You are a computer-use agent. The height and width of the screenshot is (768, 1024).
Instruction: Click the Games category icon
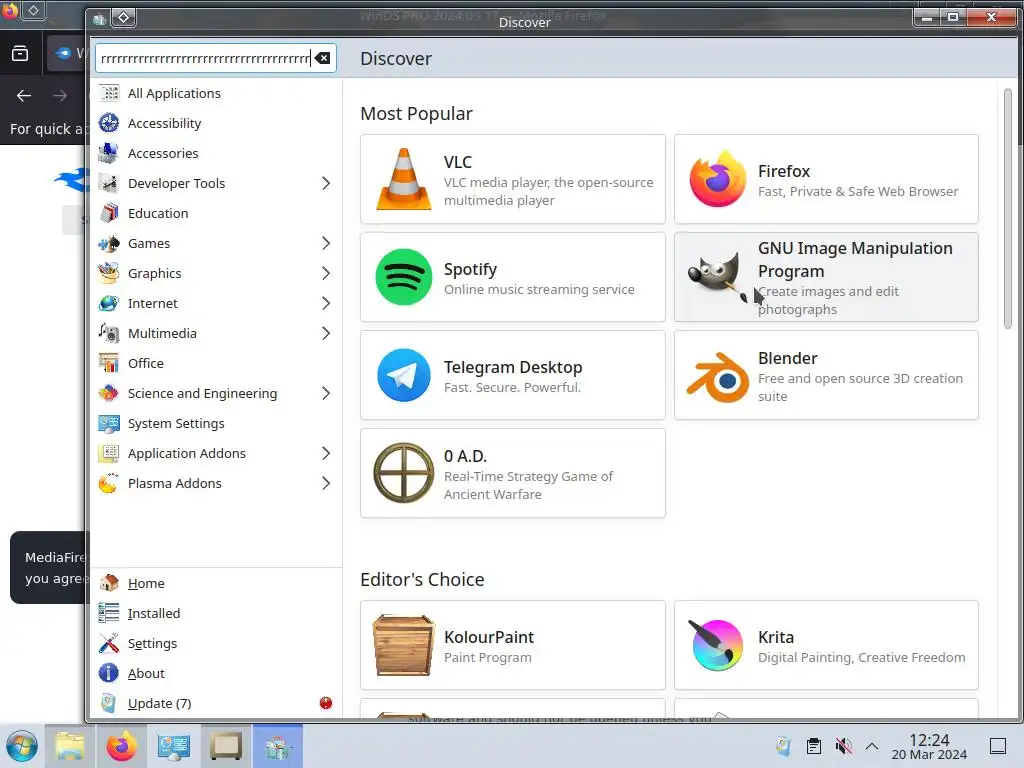pos(108,244)
